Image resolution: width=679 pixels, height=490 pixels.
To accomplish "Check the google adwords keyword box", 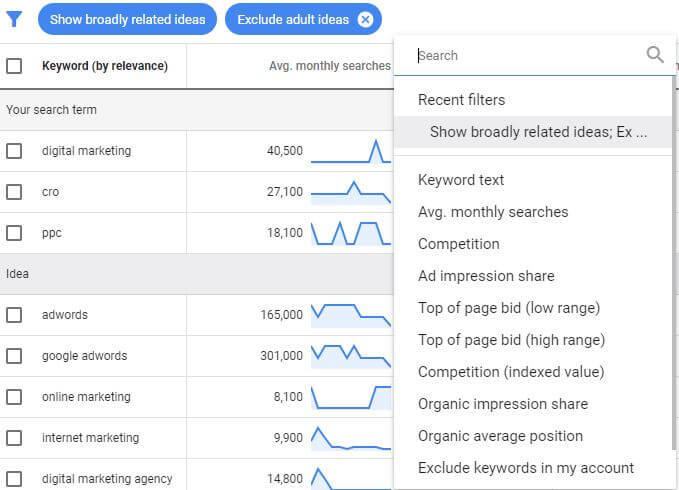I will point(14,356).
